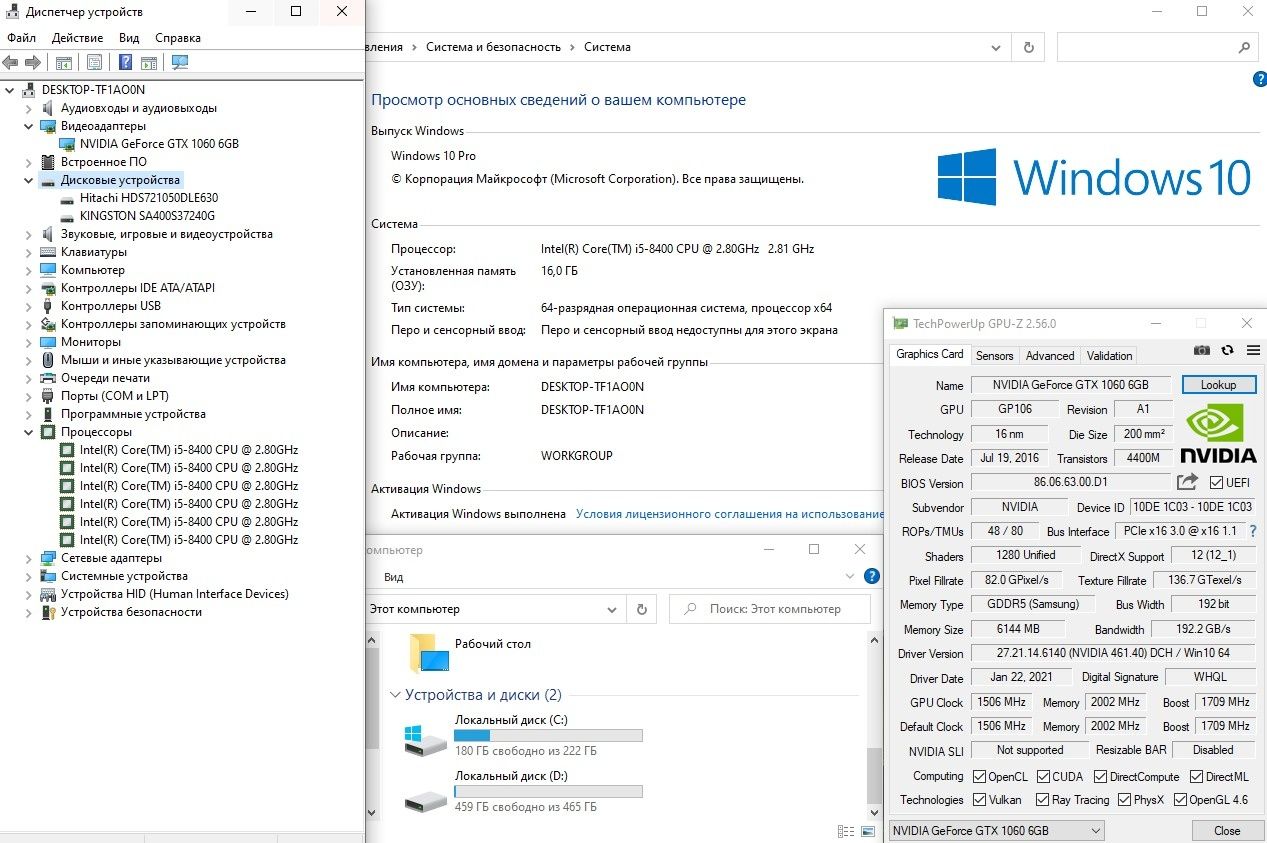The width and height of the screenshot is (1267, 843).
Task: Open the Действие menu
Action: [77, 38]
